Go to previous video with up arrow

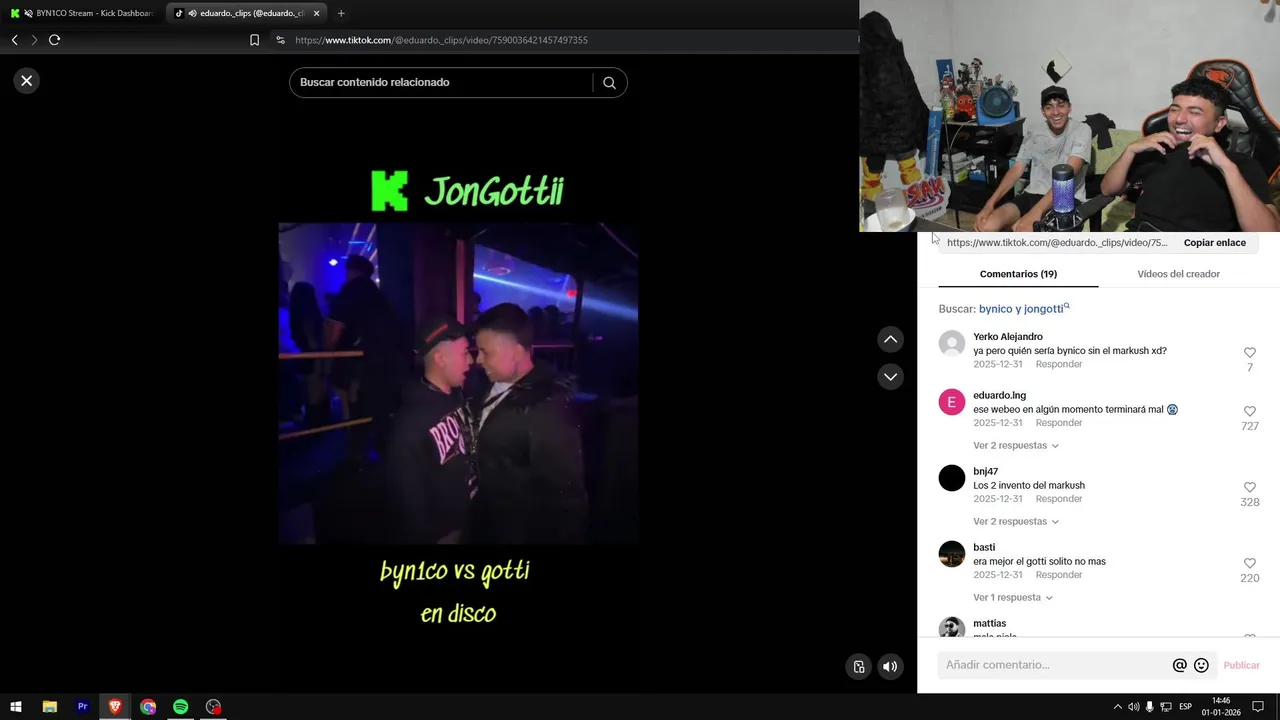click(x=890, y=340)
